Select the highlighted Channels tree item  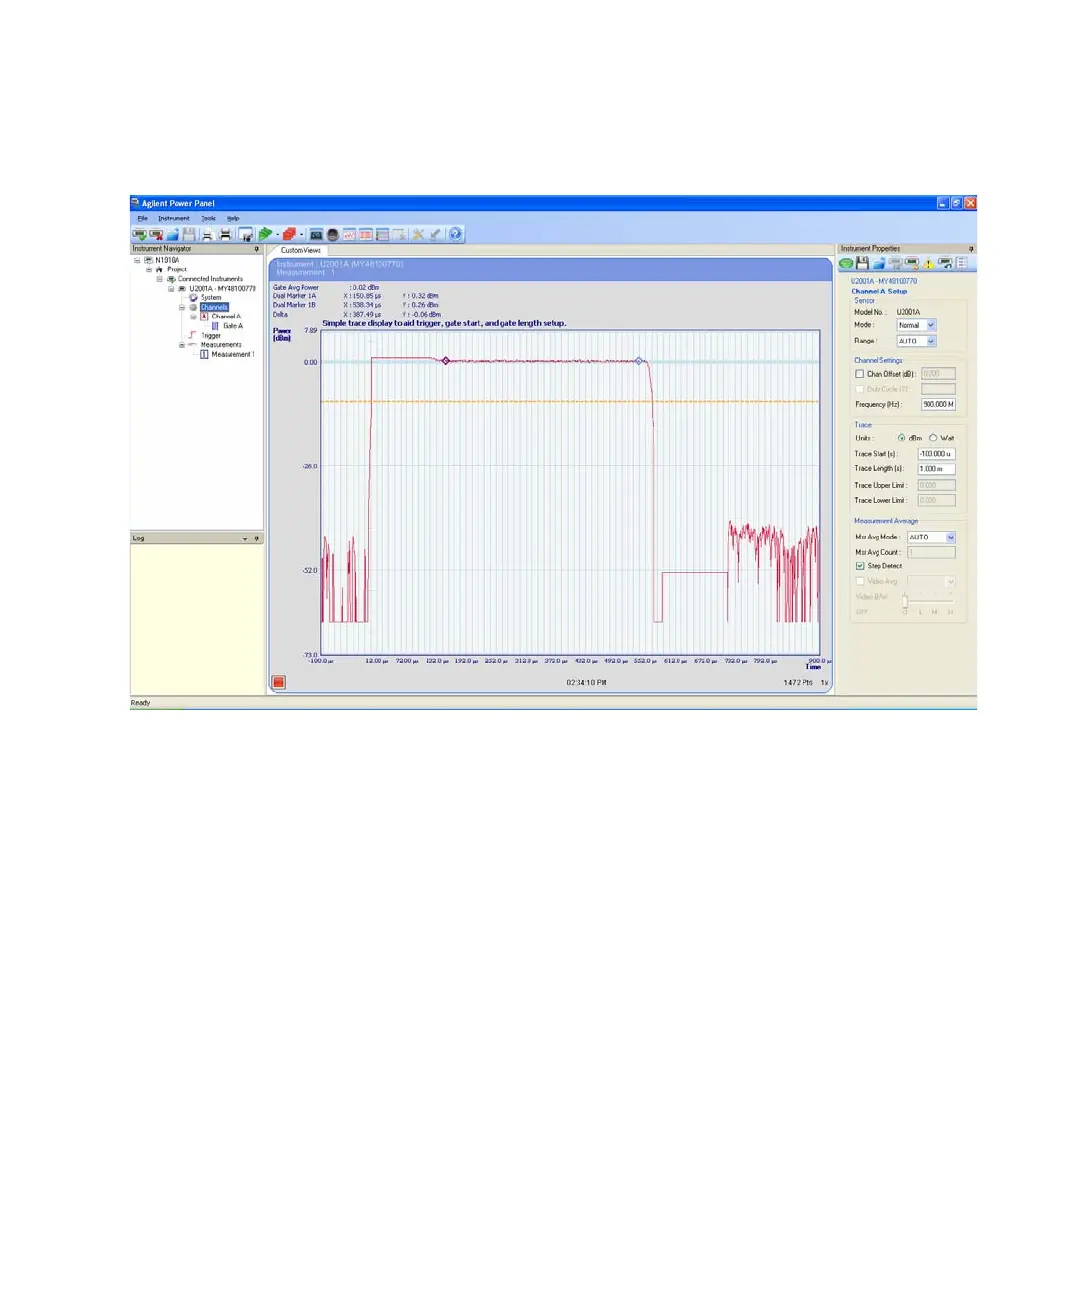214,307
